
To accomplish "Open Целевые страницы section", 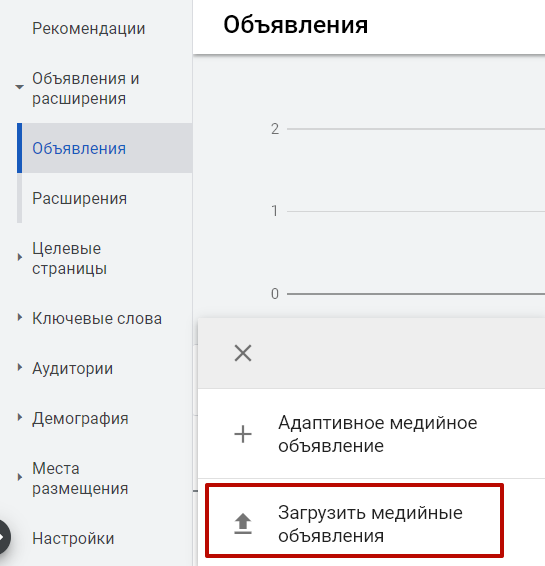I will click(x=69, y=258).
